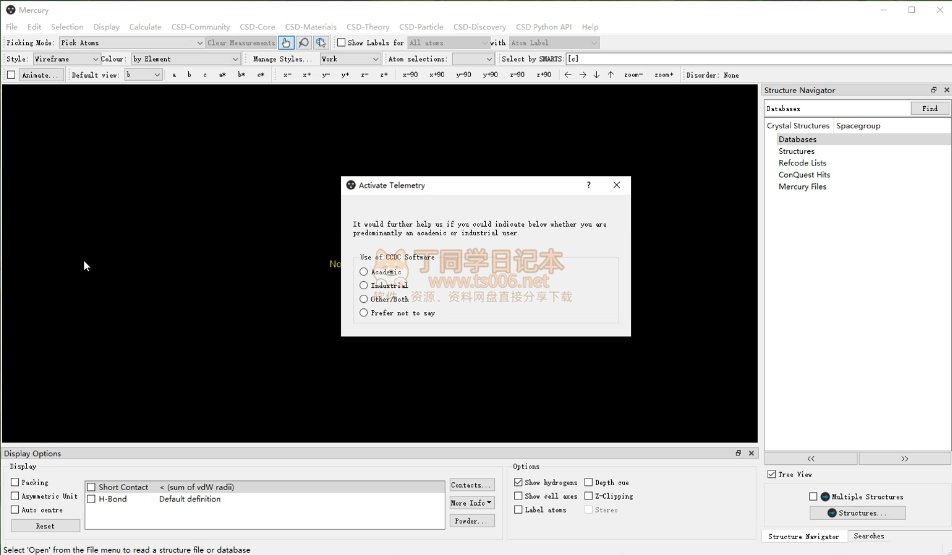
Task: Open the Picking Mode dropdown
Action: coord(130,43)
